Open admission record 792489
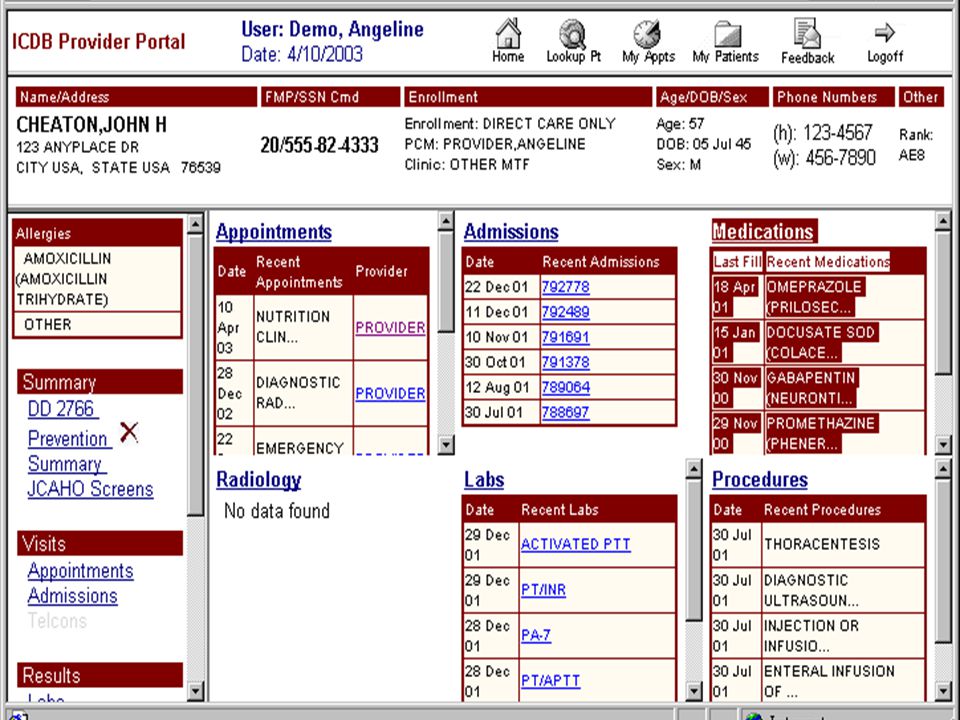Viewport: 960px width, 720px height. coord(565,312)
